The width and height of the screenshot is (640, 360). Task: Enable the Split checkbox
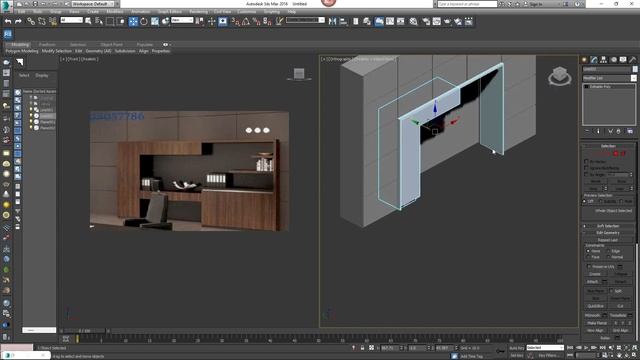611,291
